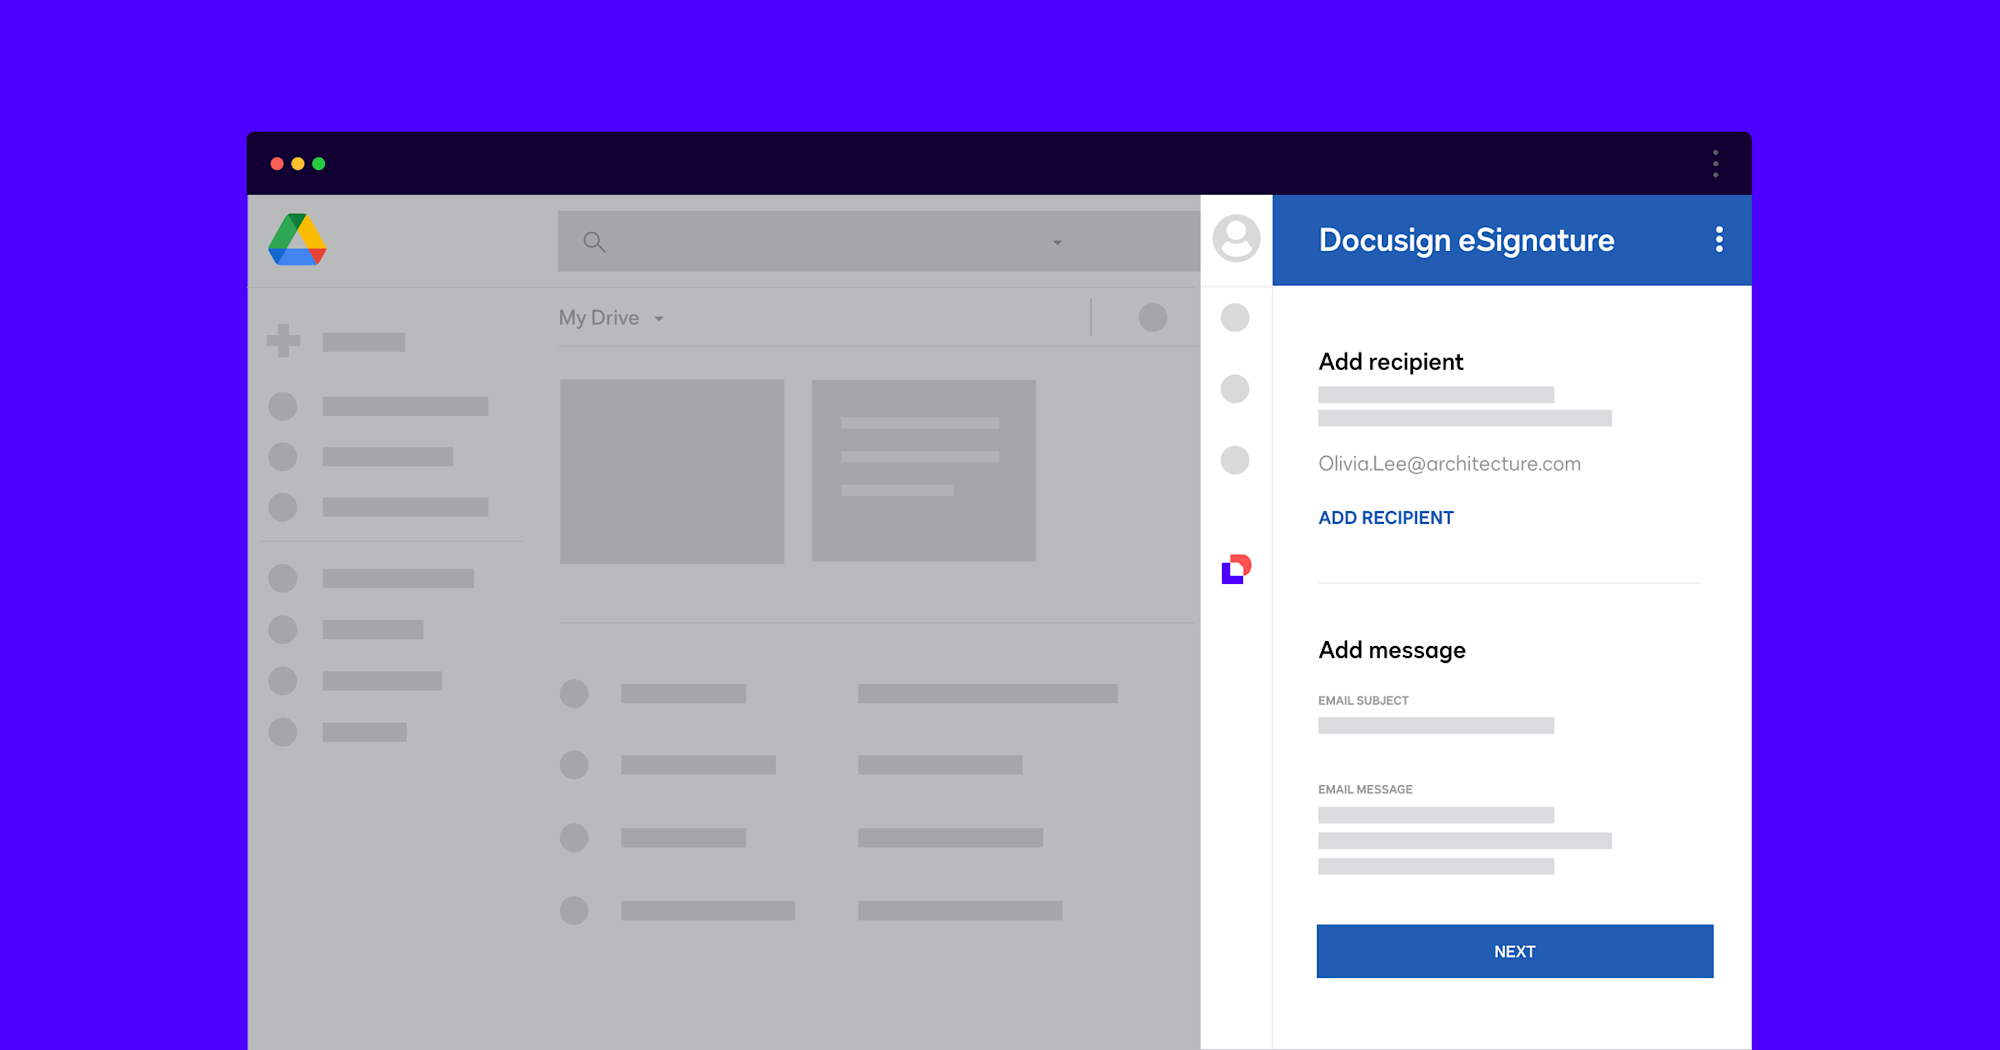Click the Email Subject input field
Viewport: 2000px width, 1050px height.
pyautogui.click(x=1436, y=725)
